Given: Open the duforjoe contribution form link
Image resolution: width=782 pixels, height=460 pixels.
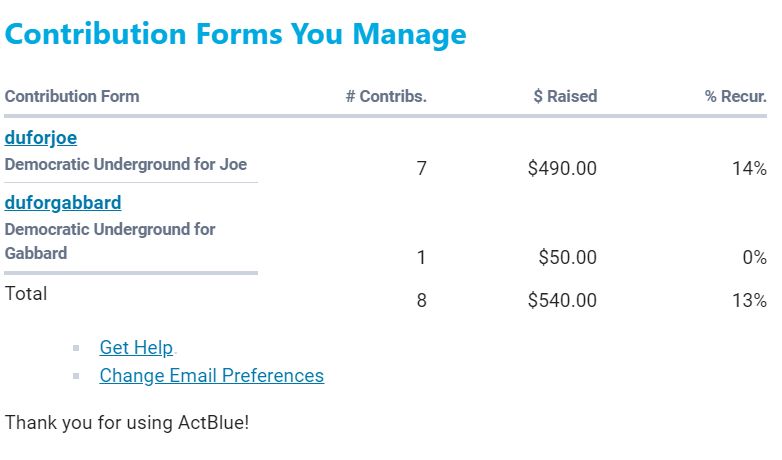Looking at the screenshot, I should (41, 138).
